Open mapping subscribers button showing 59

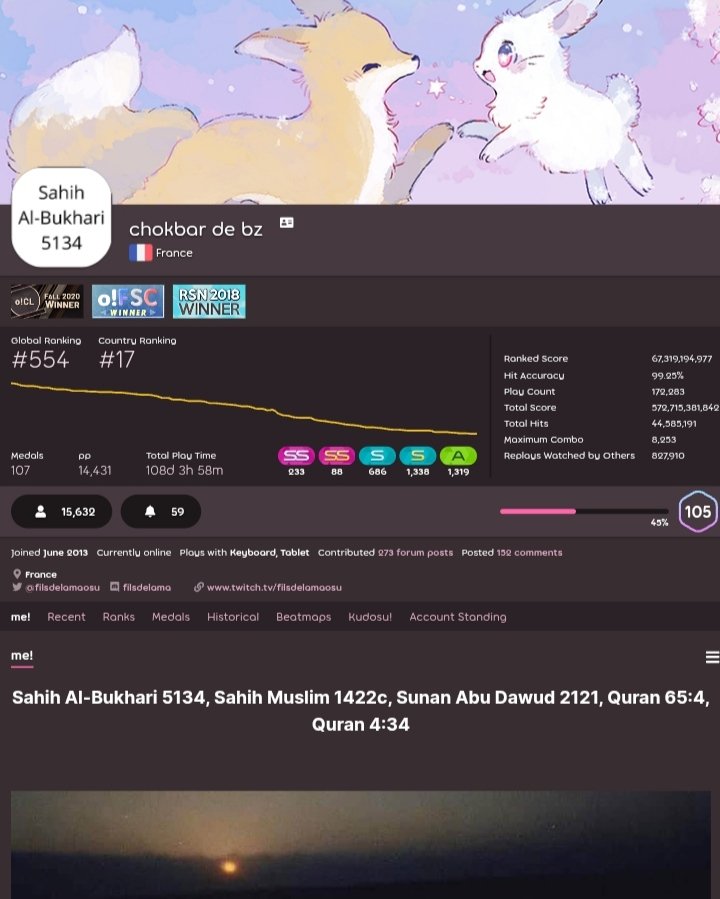pyautogui.click(x=161, y=511)
